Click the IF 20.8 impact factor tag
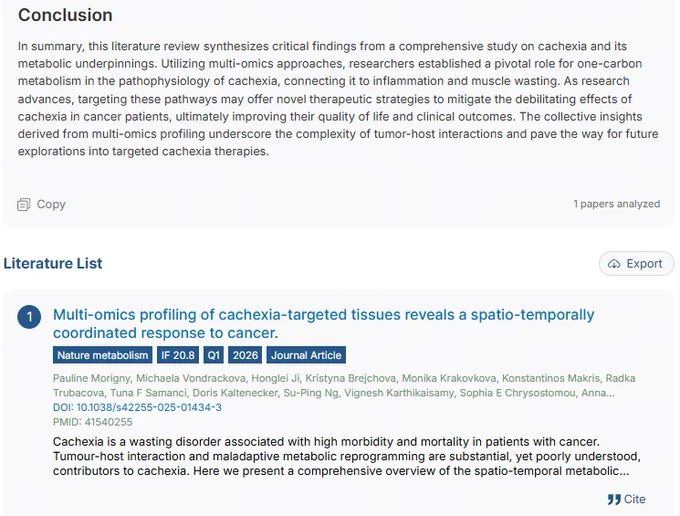Screen dimensions: 680x516 click(178, 355)
